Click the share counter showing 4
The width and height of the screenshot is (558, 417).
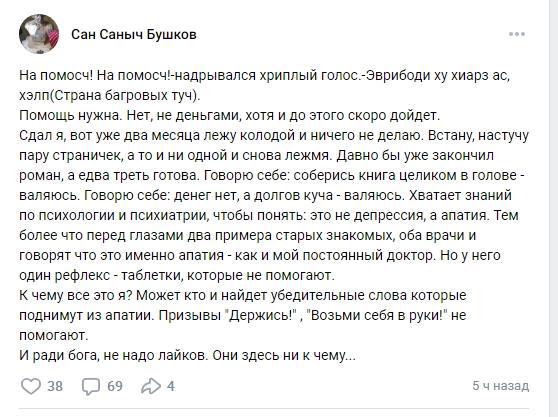click(171, 386)
